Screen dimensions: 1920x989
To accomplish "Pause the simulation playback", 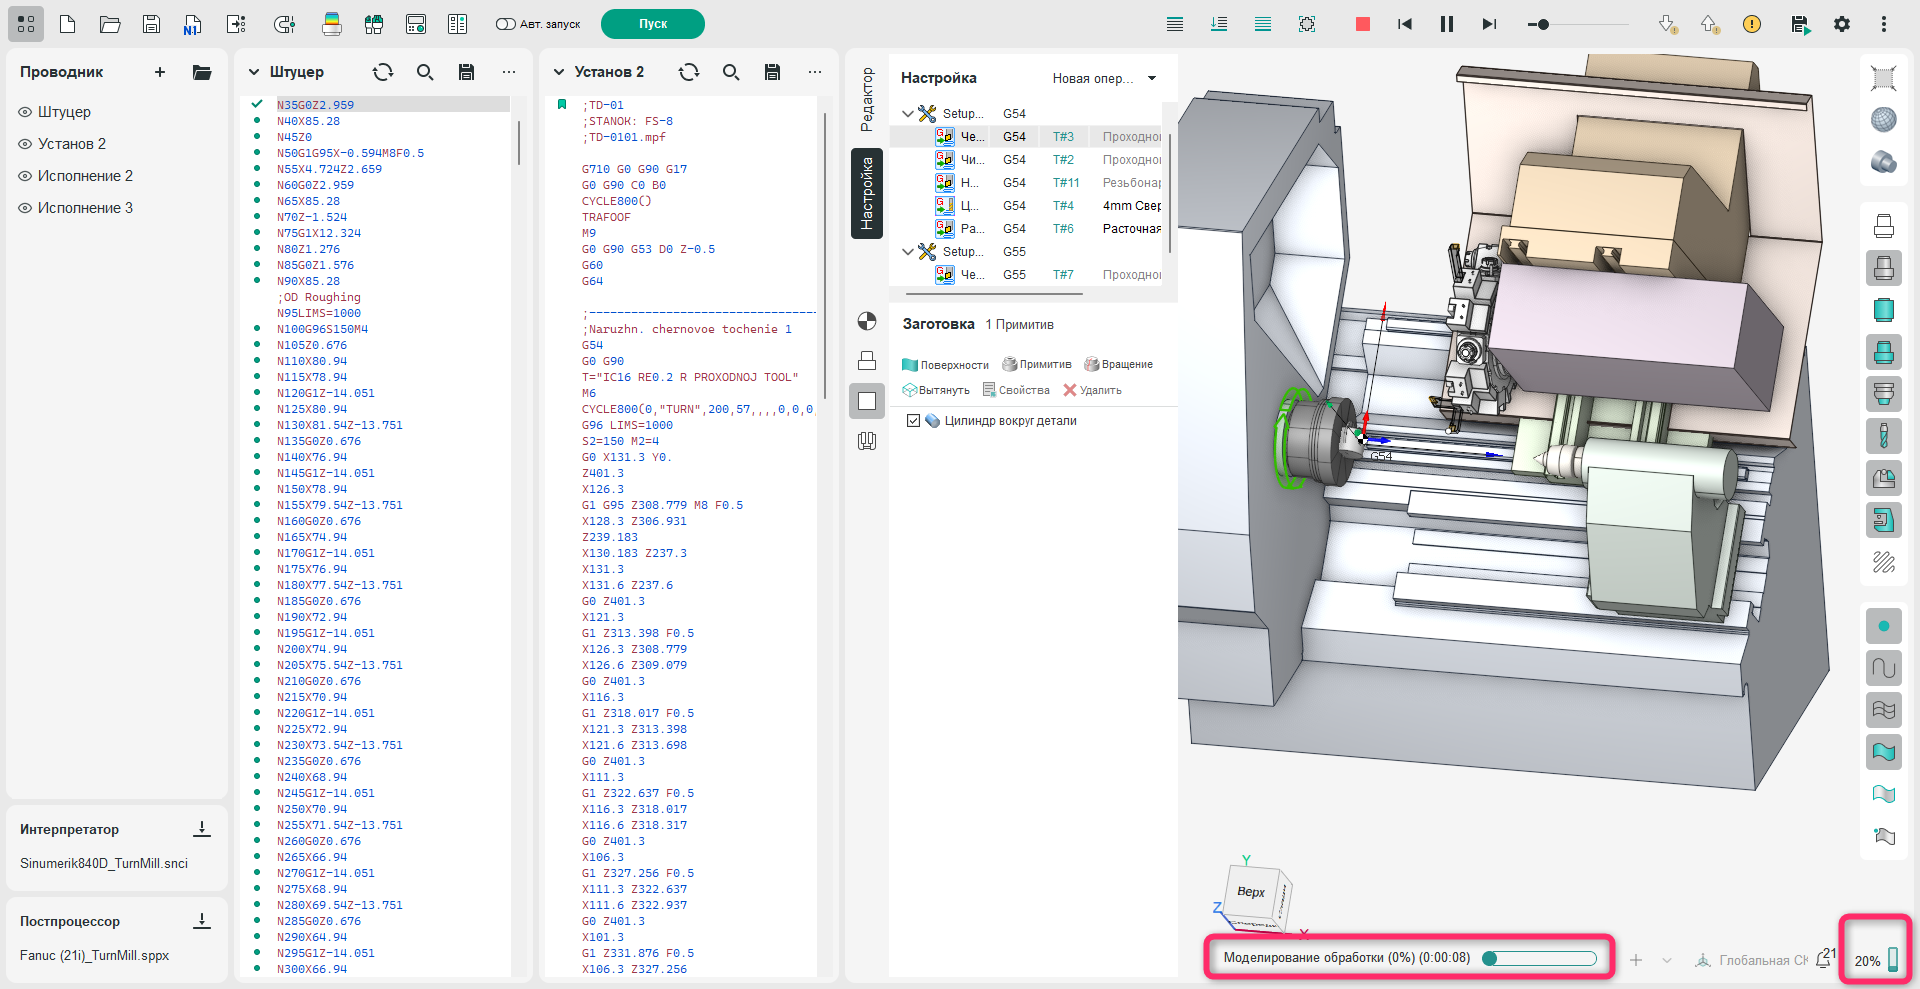I will point(1446,24).
